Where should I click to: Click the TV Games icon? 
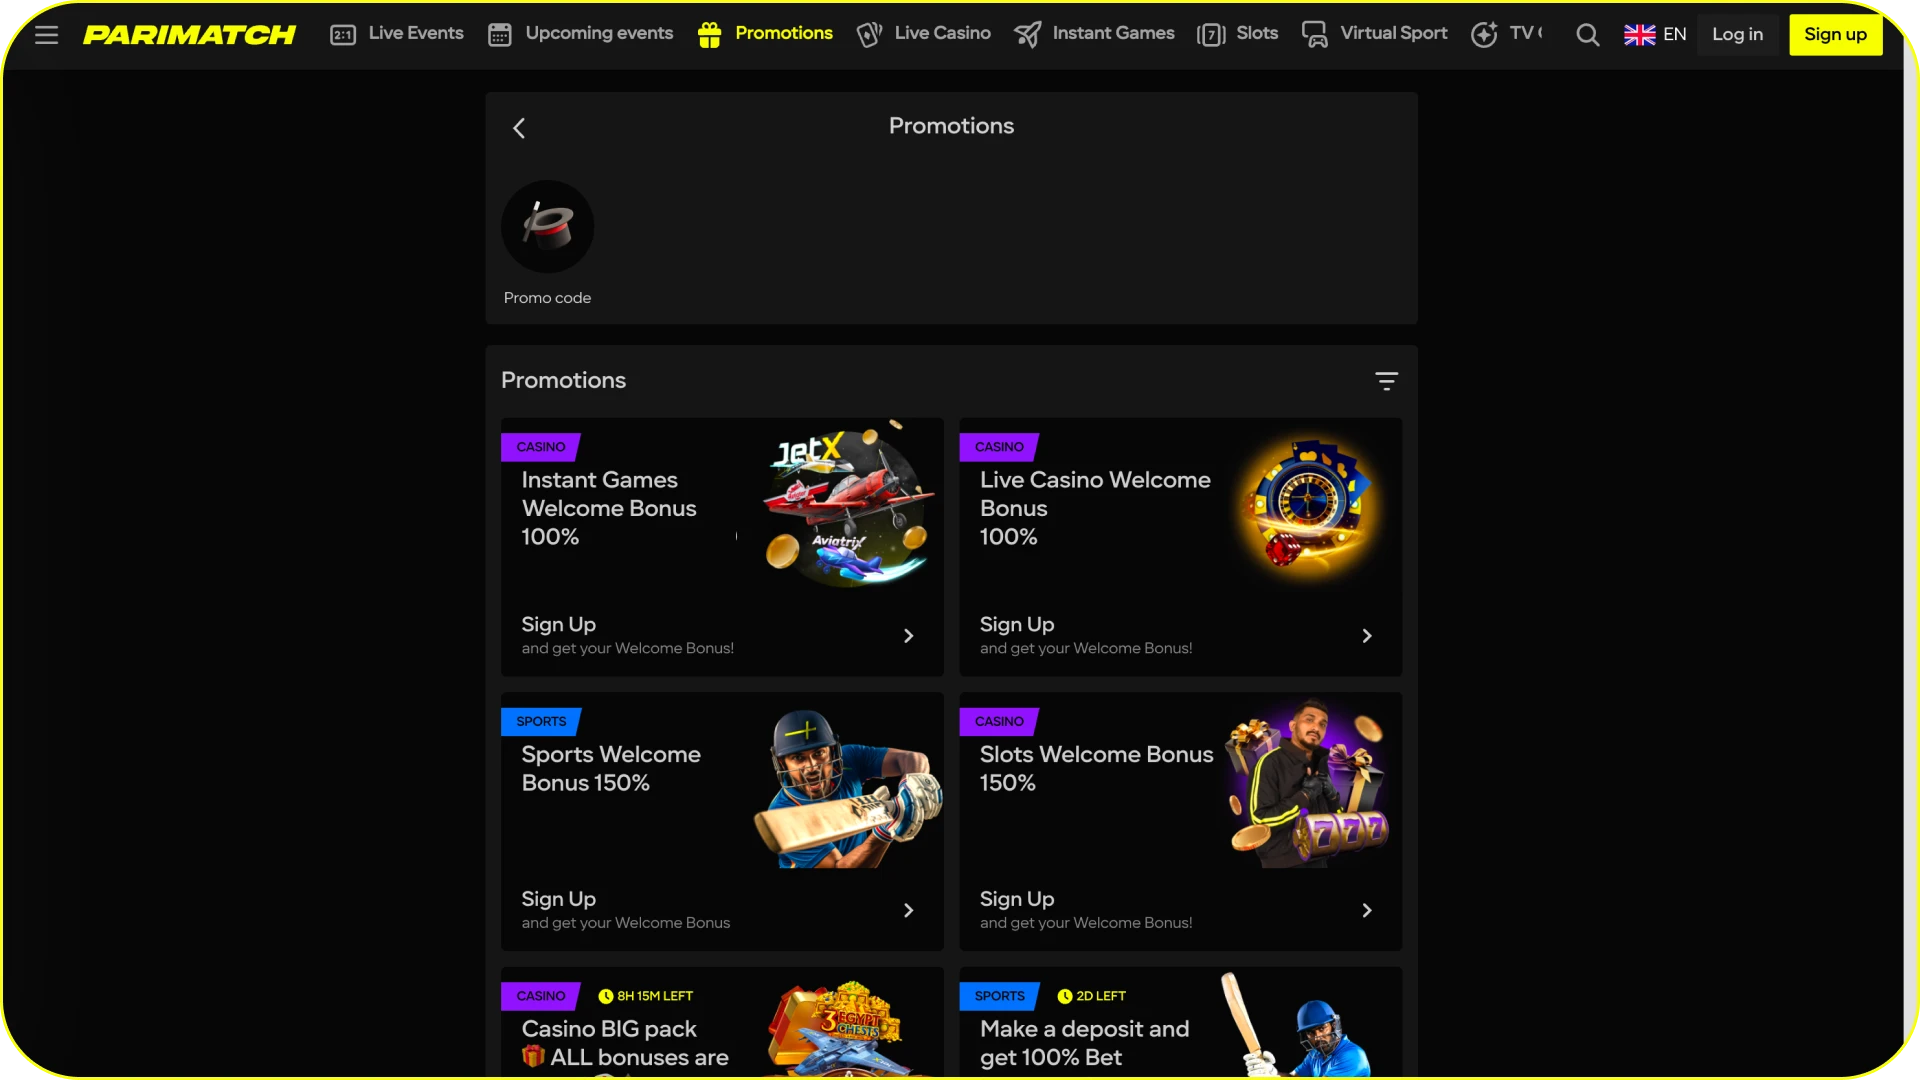click(1484, 35)
